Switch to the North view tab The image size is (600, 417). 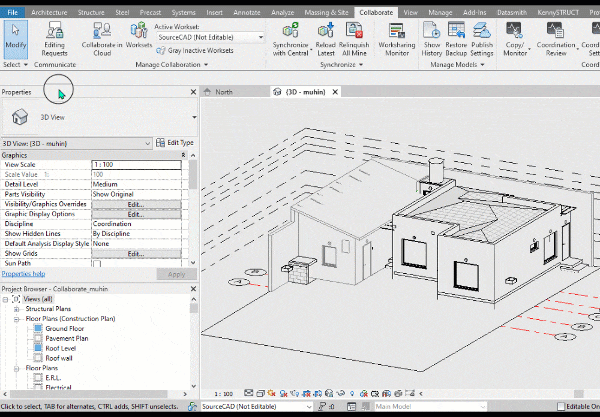coord(224,92)
